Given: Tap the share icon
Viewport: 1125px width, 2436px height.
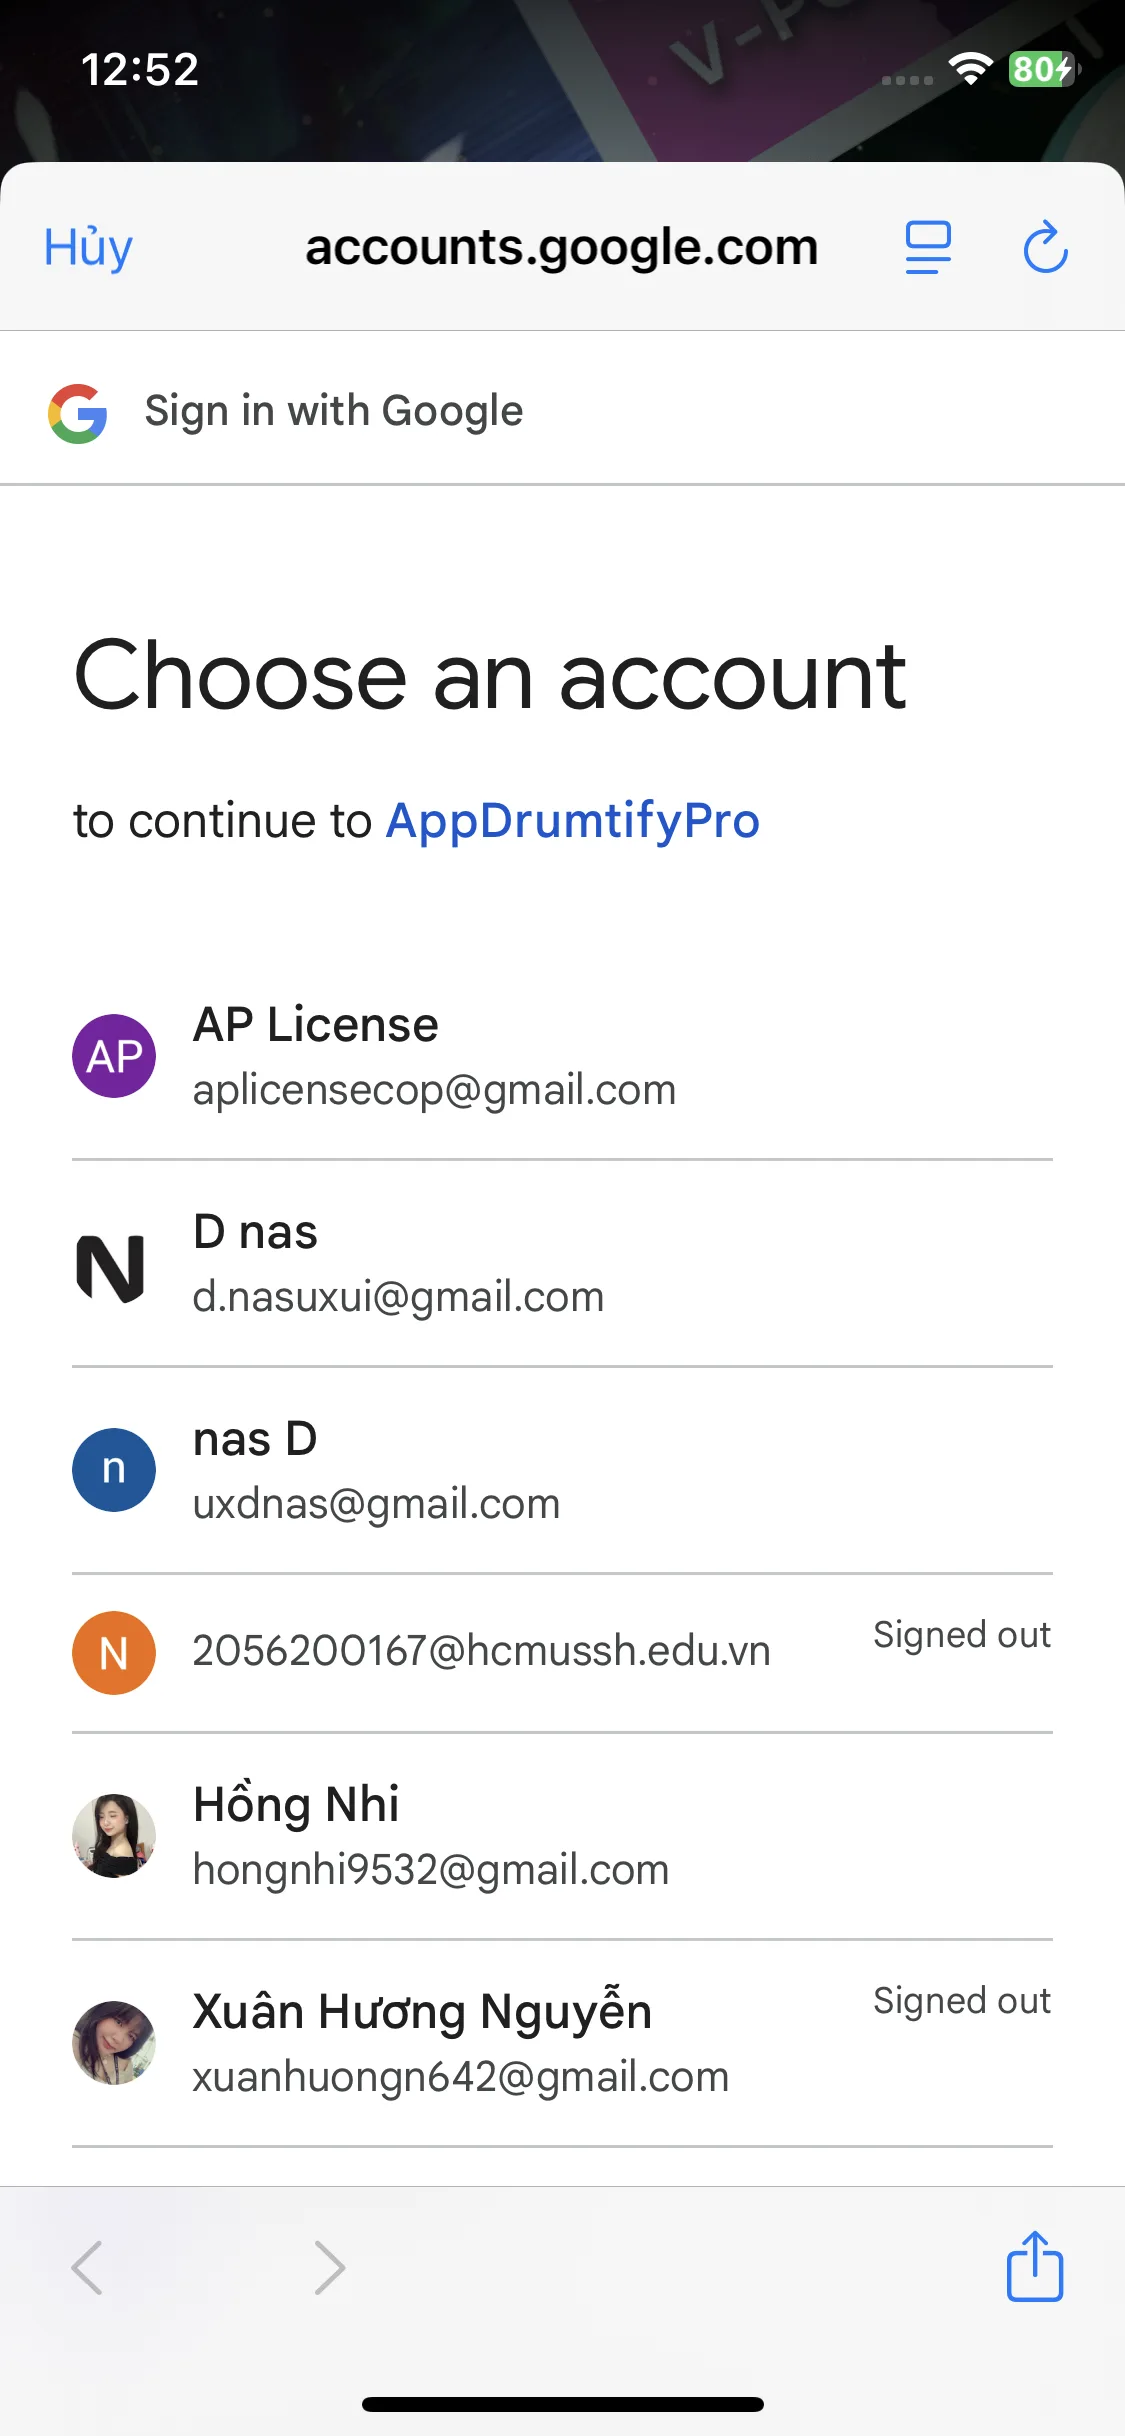Looking at the screenshot, I should 1034,2266.
